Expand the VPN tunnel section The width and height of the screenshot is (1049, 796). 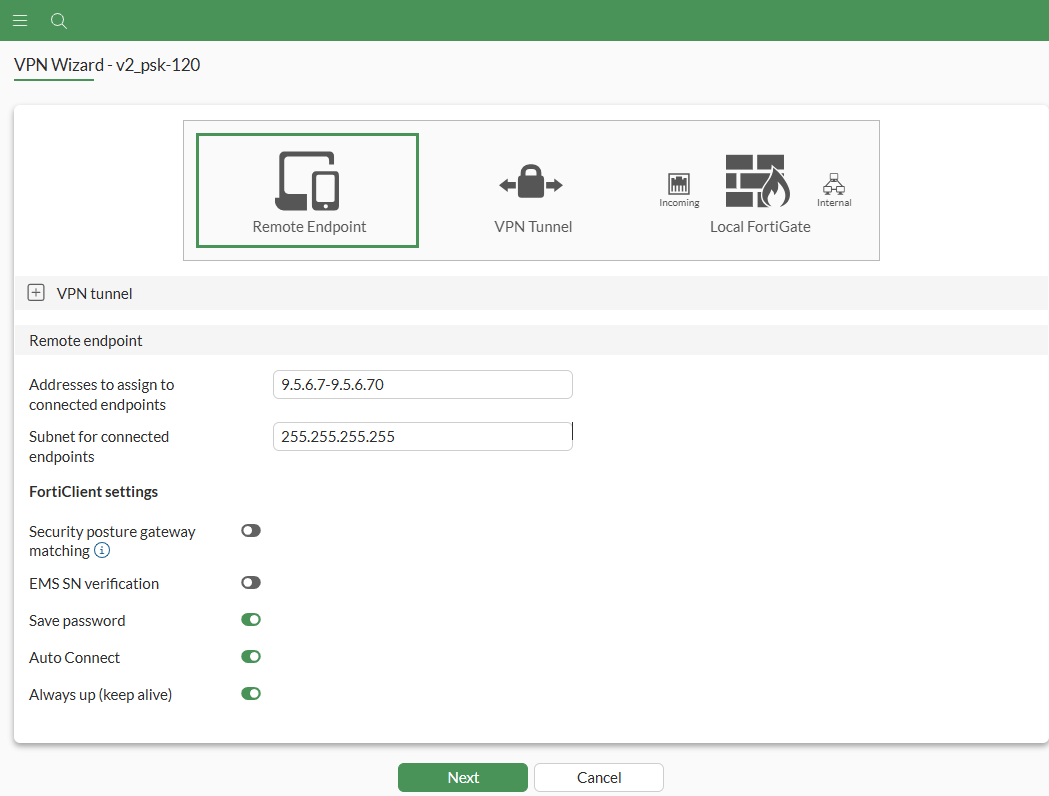click(x=36, y=292)
